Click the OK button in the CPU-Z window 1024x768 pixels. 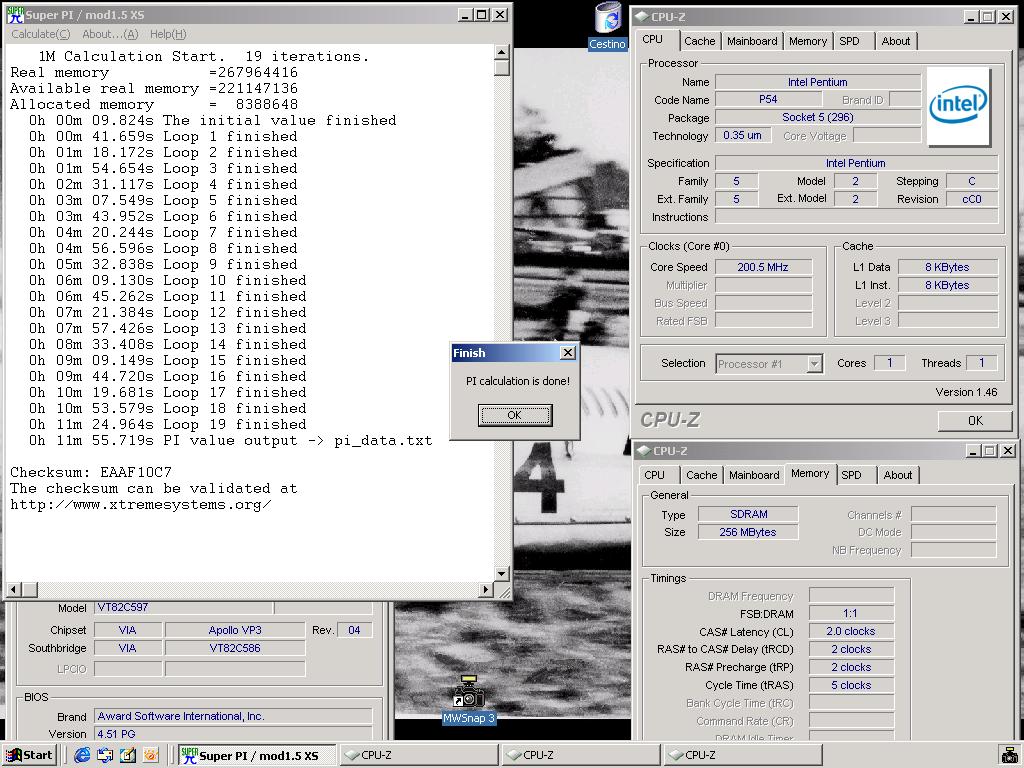point(975,421)
